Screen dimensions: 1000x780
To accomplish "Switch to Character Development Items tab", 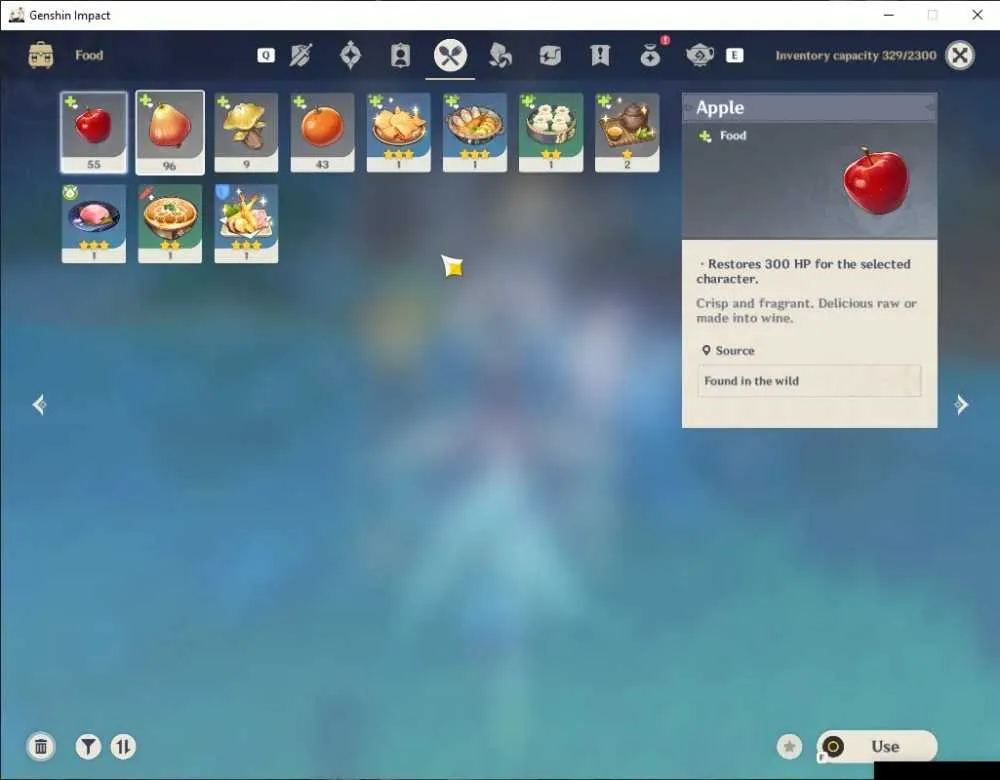I will pos(400,55).
